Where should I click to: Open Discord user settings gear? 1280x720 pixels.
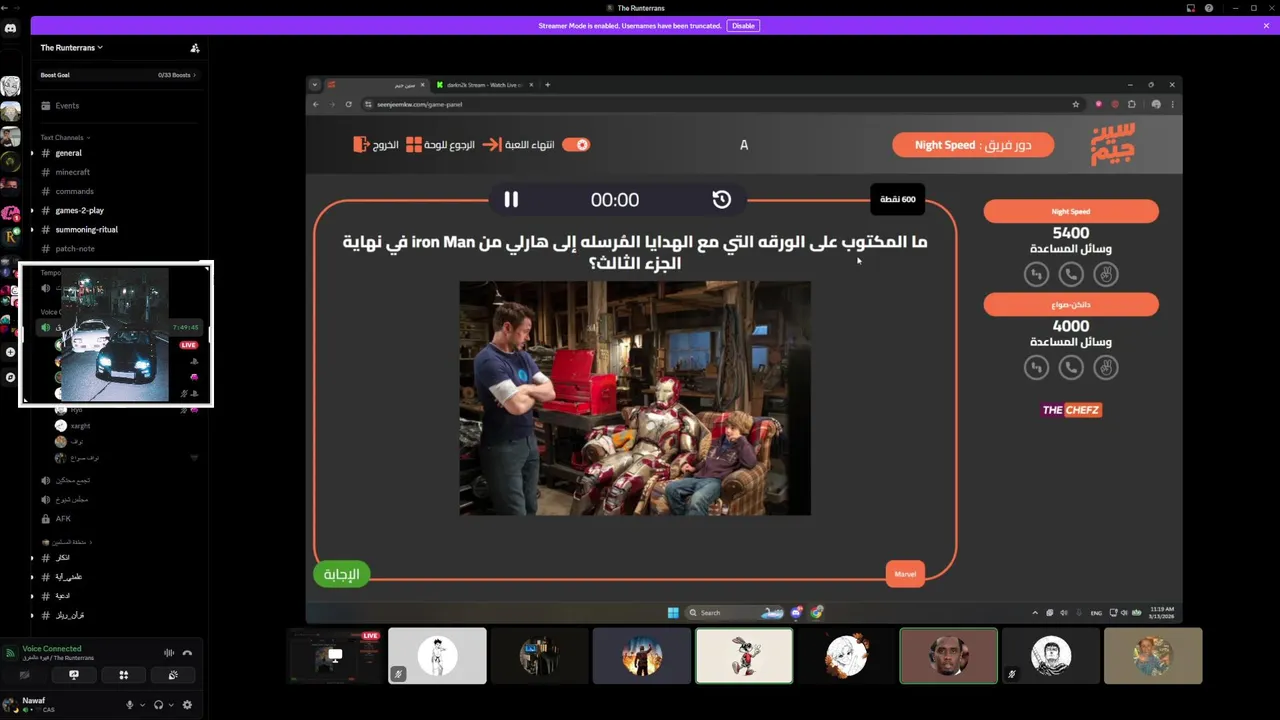[187, 705]
